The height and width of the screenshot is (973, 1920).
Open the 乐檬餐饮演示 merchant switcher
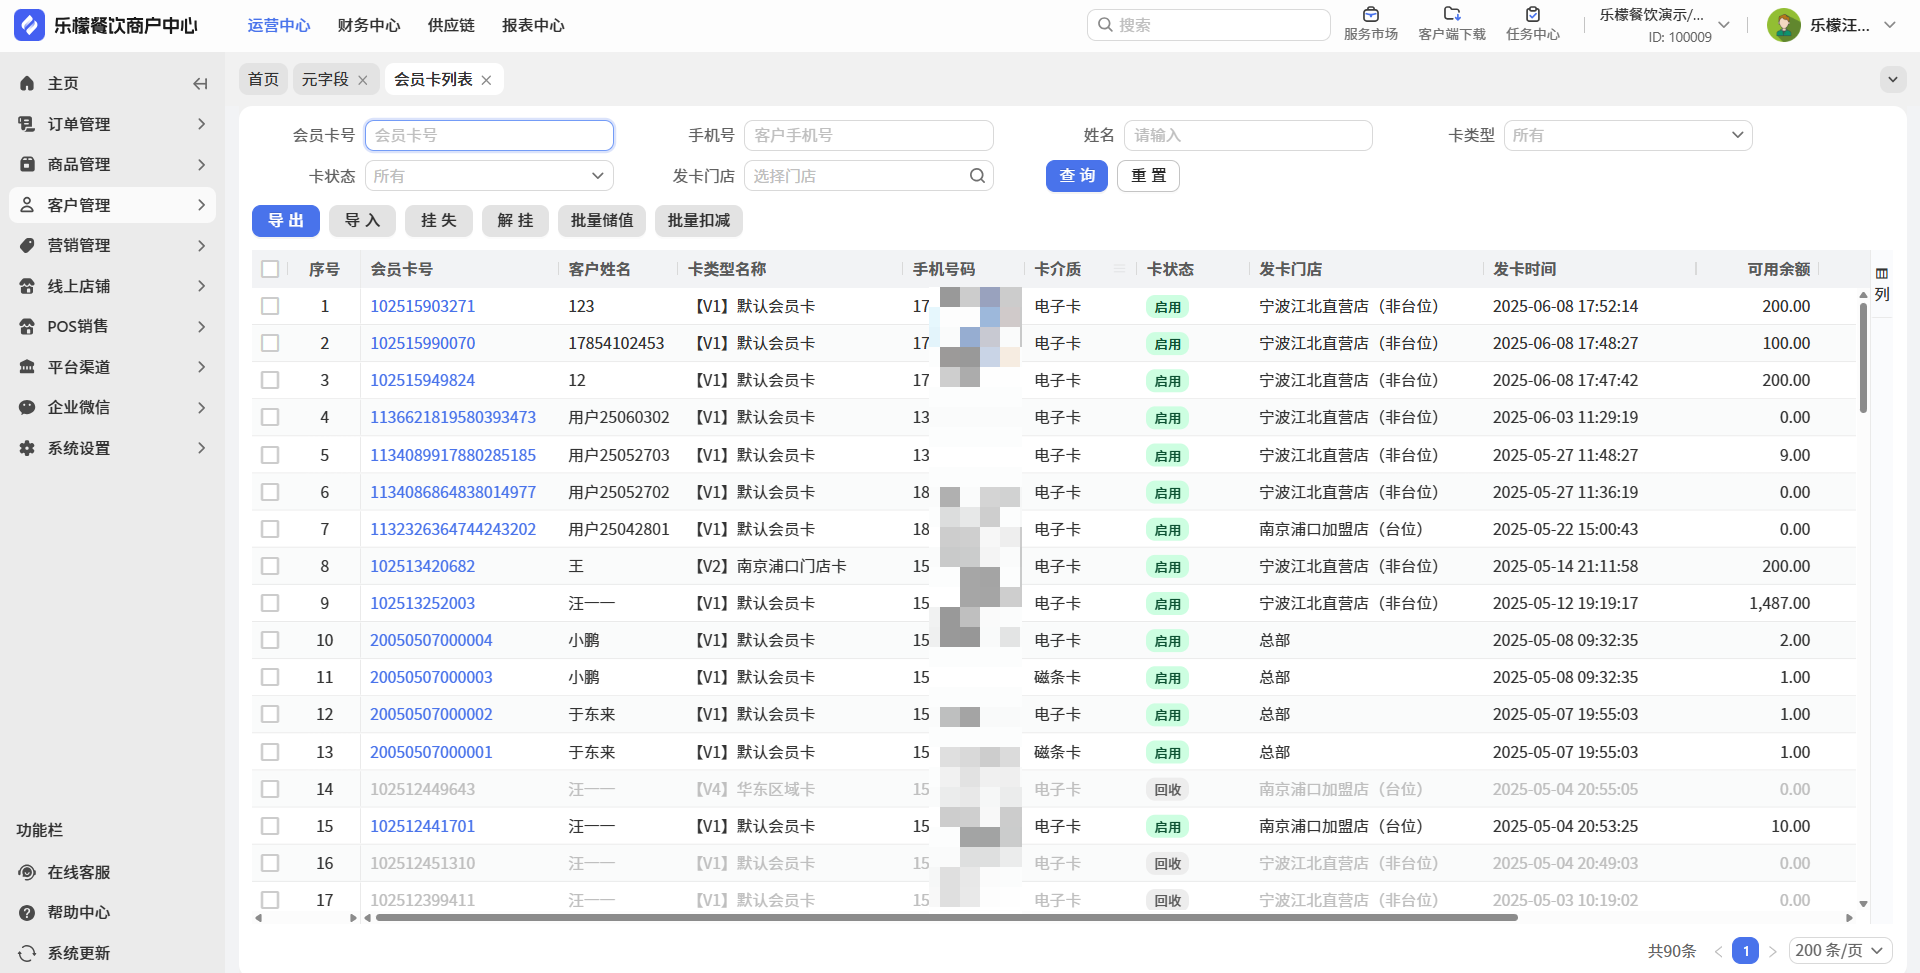(1664, 25)
